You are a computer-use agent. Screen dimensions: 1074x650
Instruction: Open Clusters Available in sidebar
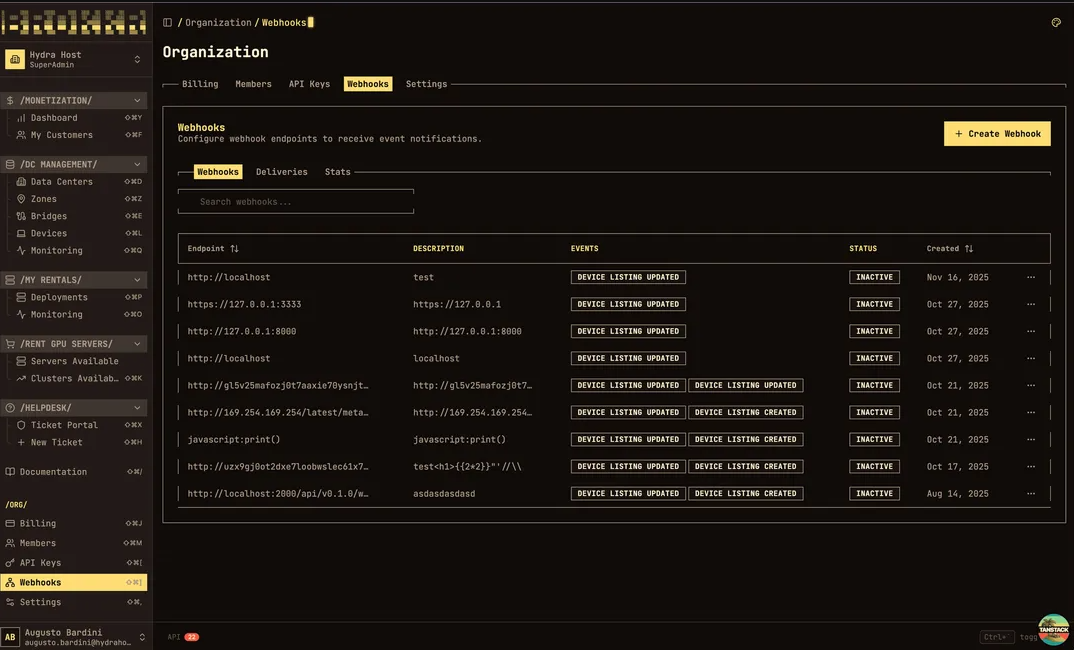click(74, 378)
